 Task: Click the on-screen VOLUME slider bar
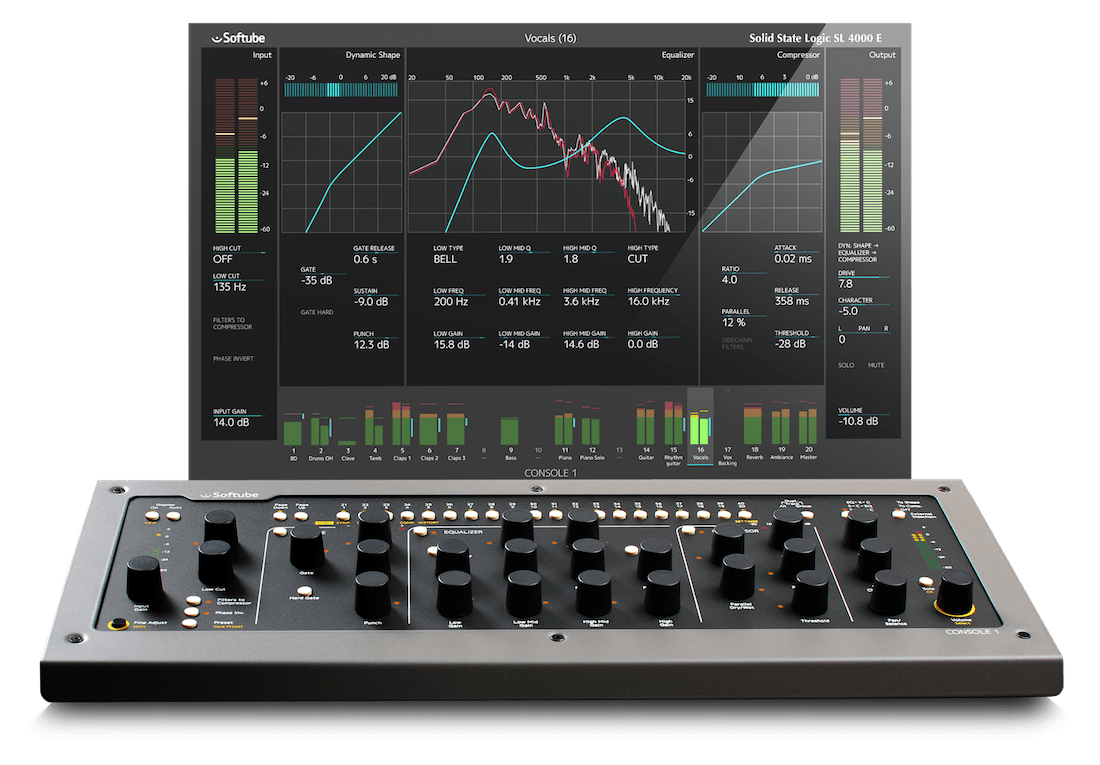864,415
